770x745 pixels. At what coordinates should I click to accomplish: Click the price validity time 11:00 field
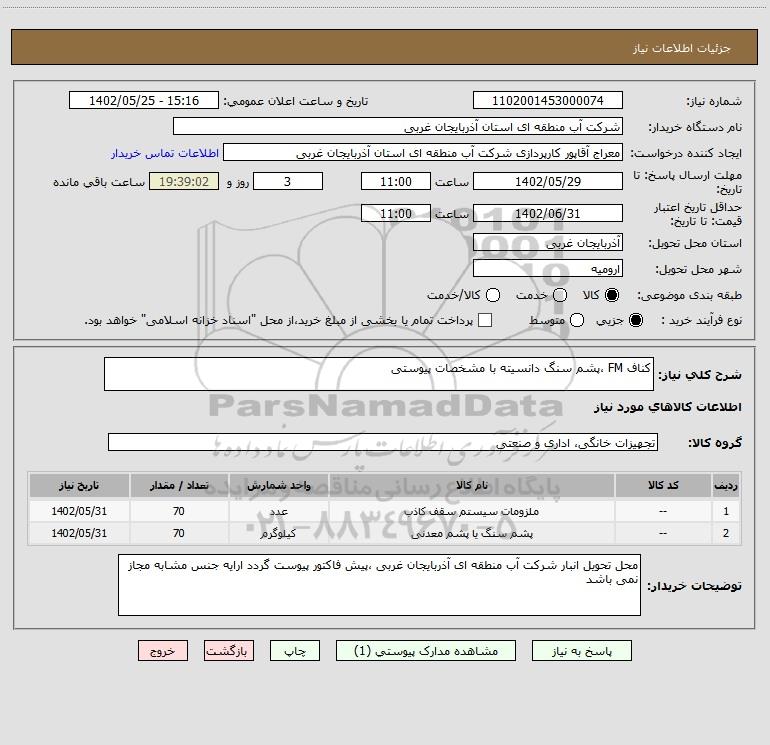point(396,213)
